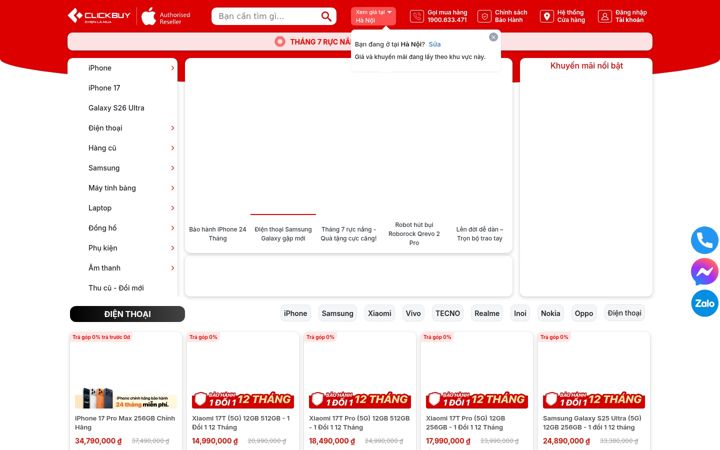
Task: Click 12 THÁNG warranty badge on Samsung Galaxy S25 Ultra
Action: [x=594, y=399]
